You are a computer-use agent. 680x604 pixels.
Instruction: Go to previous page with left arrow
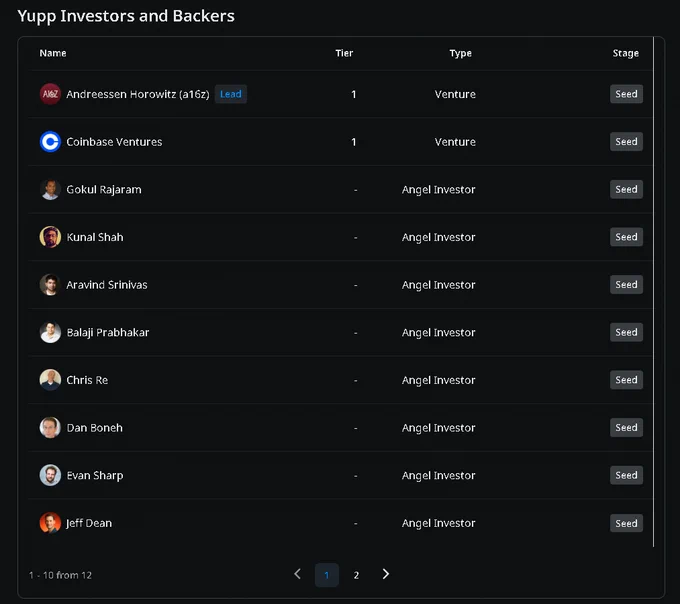pyautogui.click(x=298, y=575)
